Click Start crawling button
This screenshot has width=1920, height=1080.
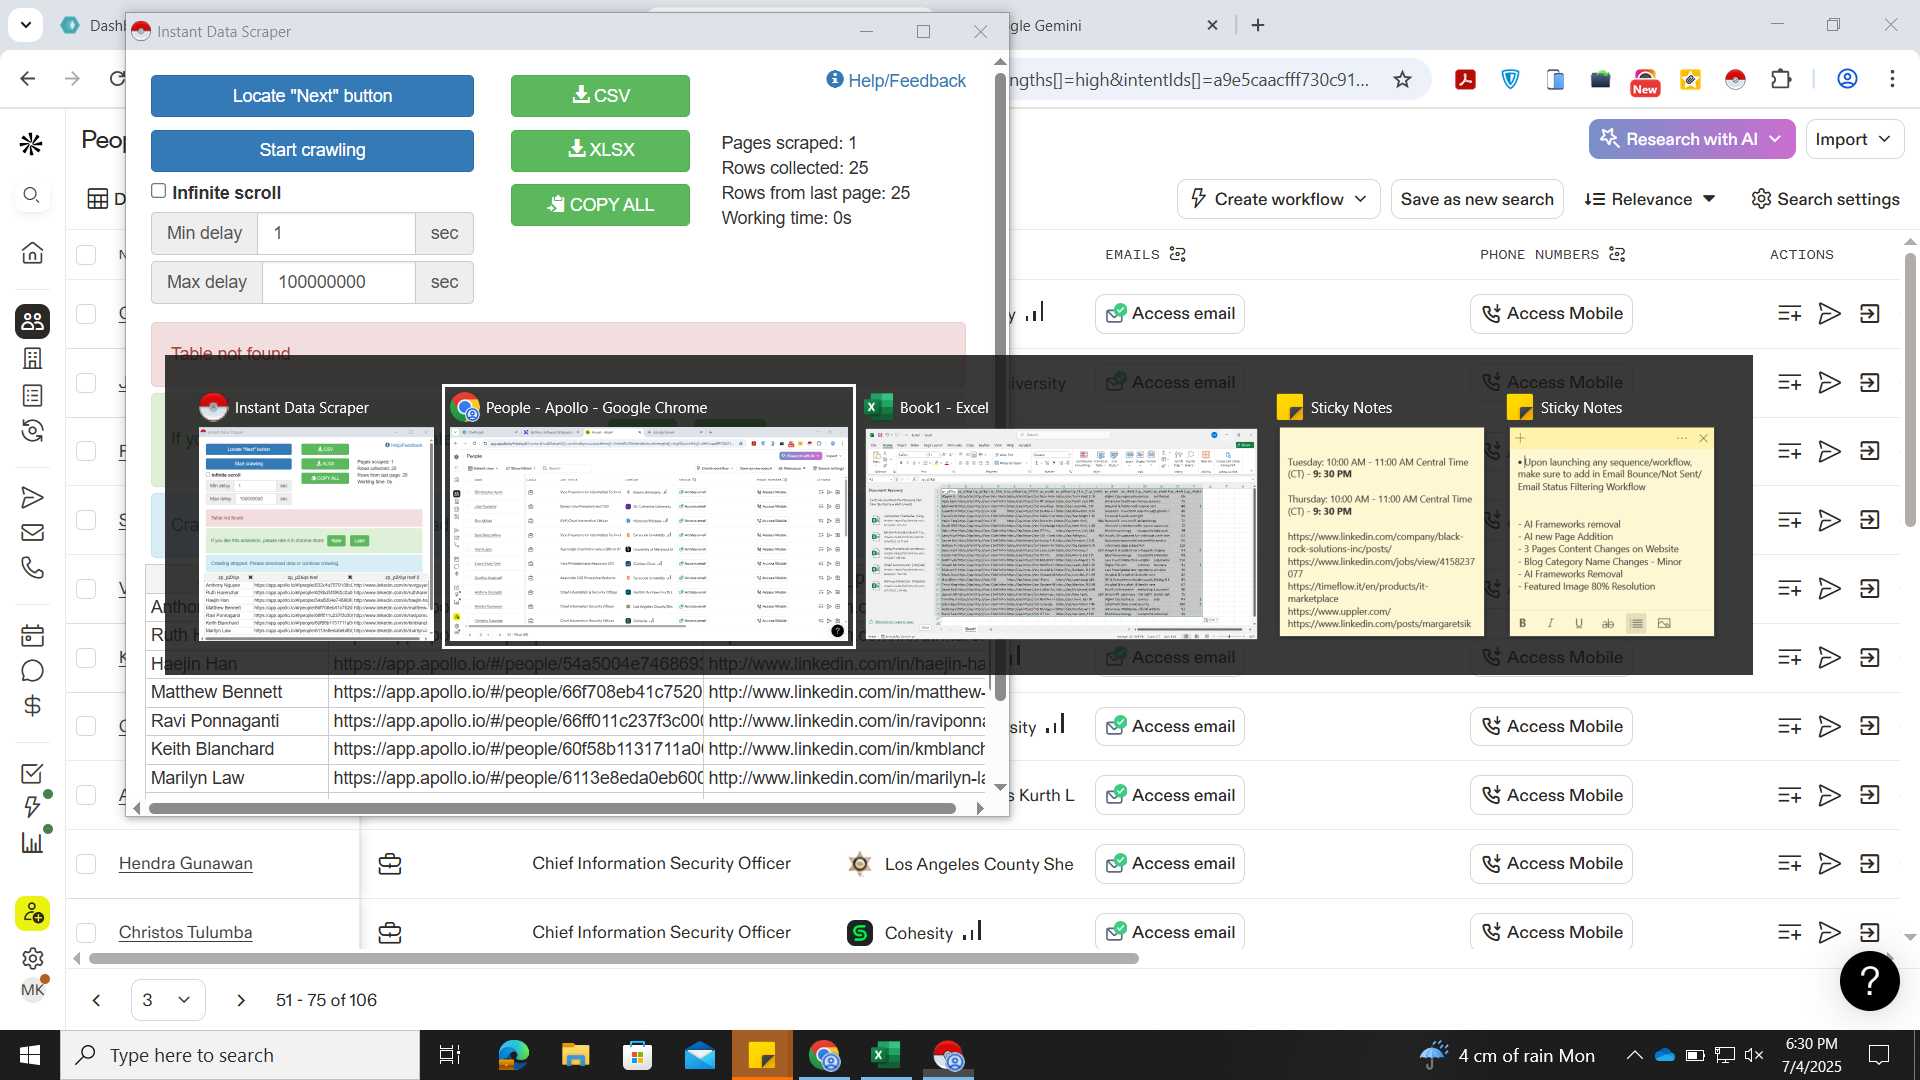[312, 150]
